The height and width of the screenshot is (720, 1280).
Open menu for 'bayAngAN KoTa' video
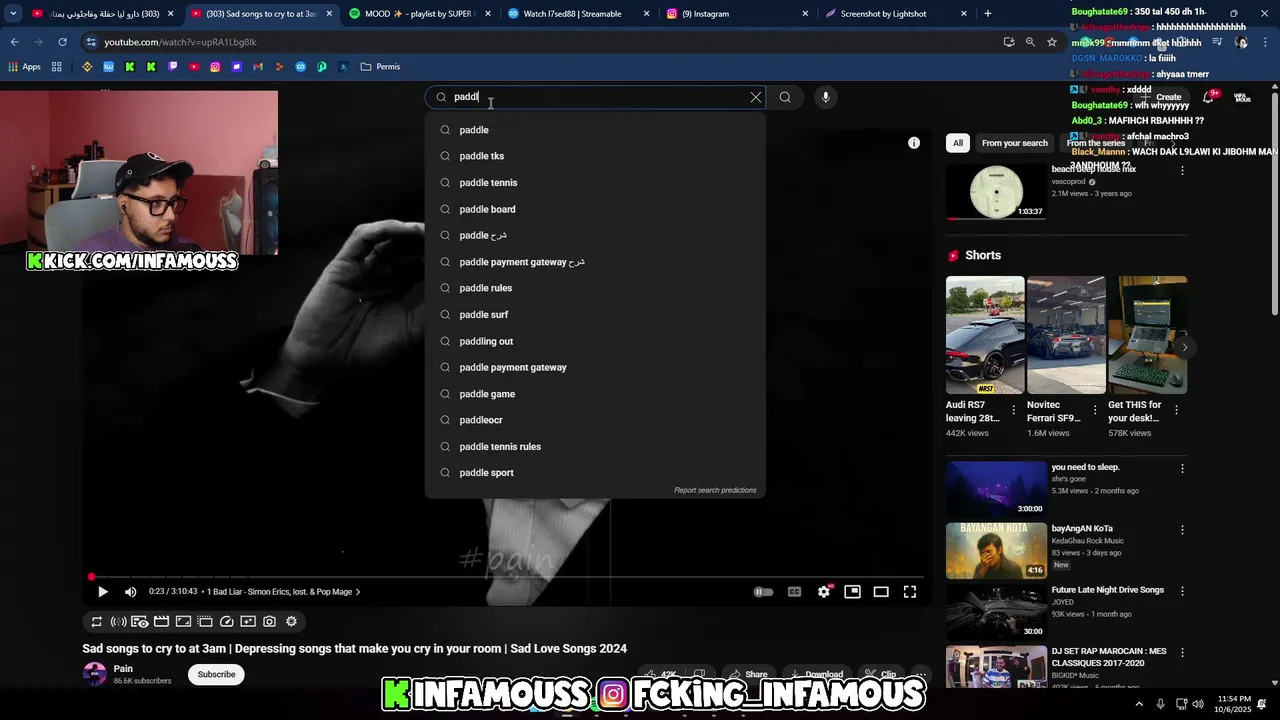pyautogui.click(x=1182, y=530)
